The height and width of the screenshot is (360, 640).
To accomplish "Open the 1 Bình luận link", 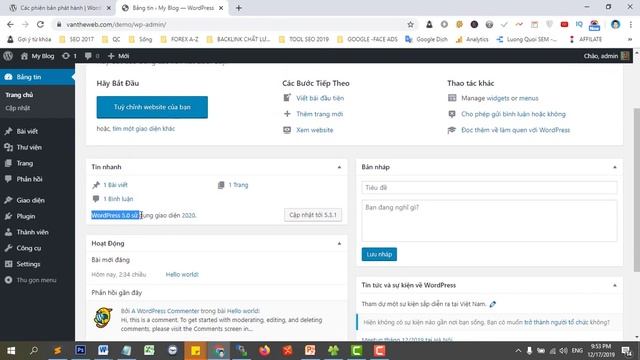I will coord(118,199).
